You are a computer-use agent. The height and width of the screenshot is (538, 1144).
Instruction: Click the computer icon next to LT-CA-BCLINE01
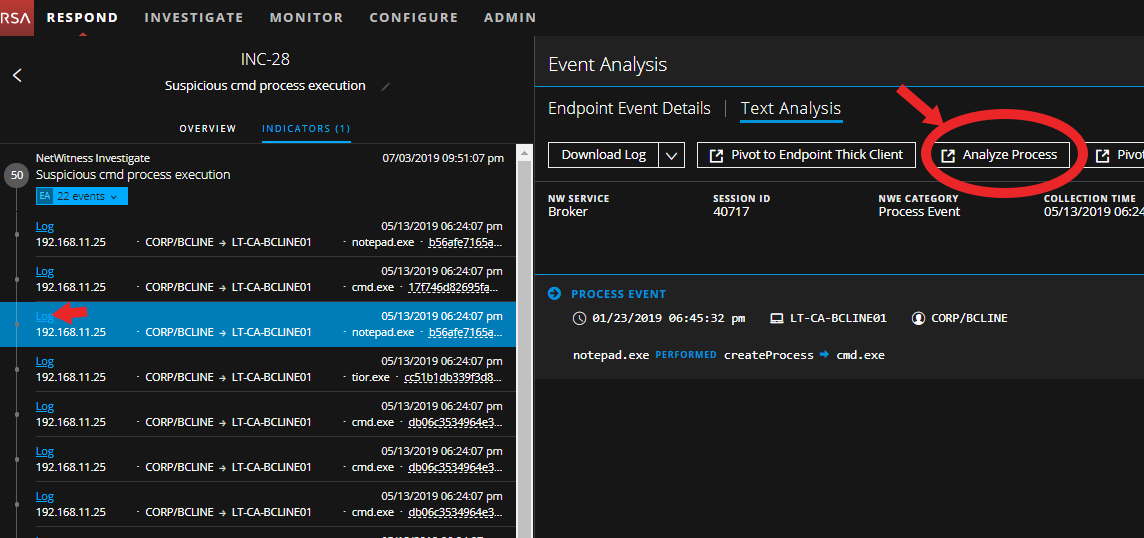click(776, 318)
